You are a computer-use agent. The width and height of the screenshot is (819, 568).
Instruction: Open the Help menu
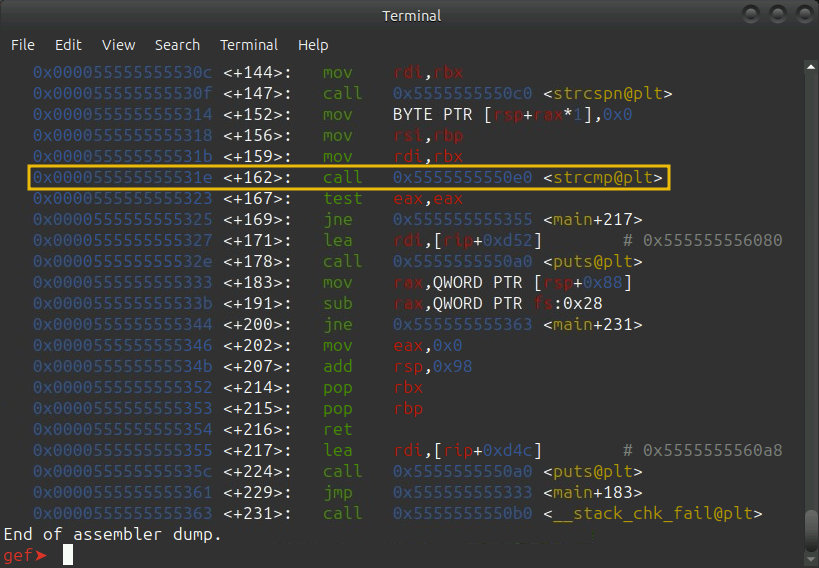(313, 45)
